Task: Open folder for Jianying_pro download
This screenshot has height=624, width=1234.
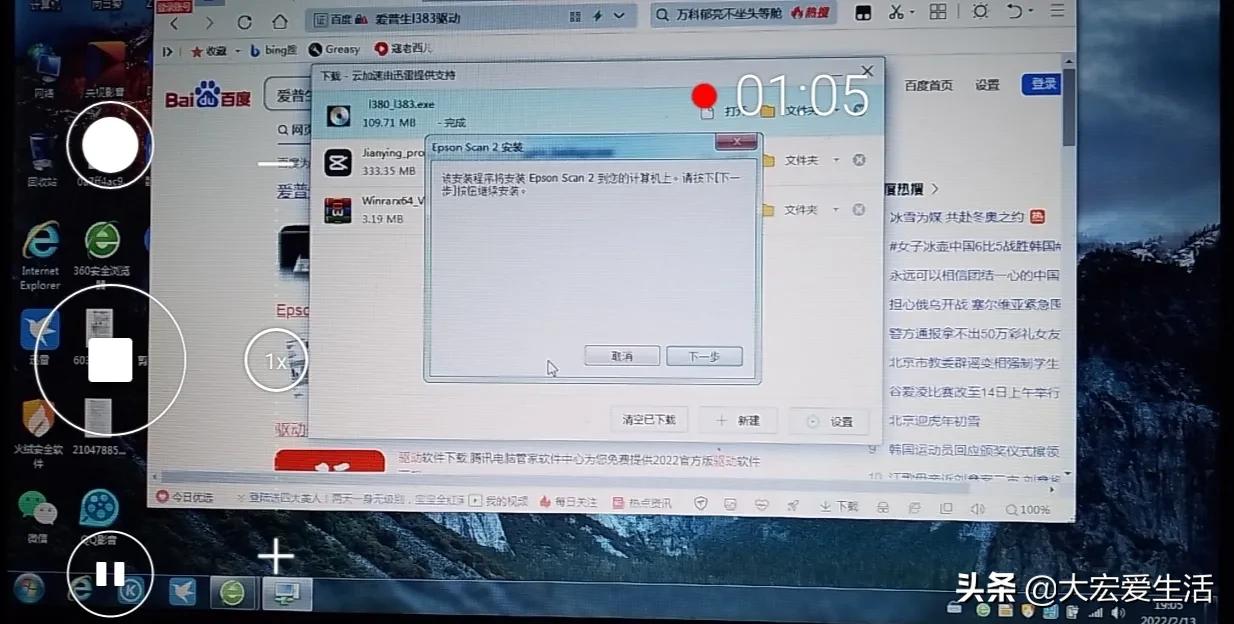Action: coord(791,160)
